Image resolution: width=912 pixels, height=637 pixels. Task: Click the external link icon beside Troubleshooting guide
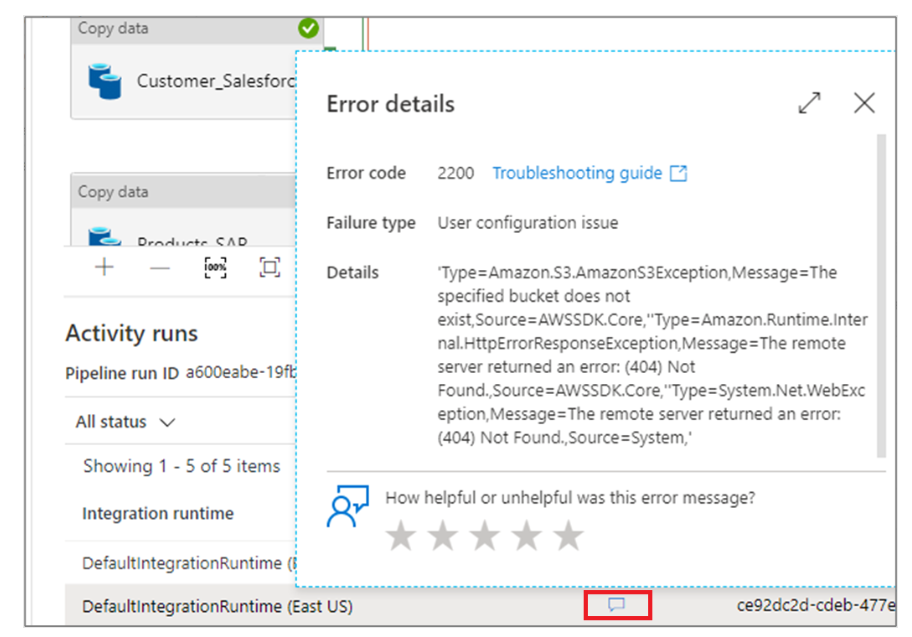(x=680, y=172)
